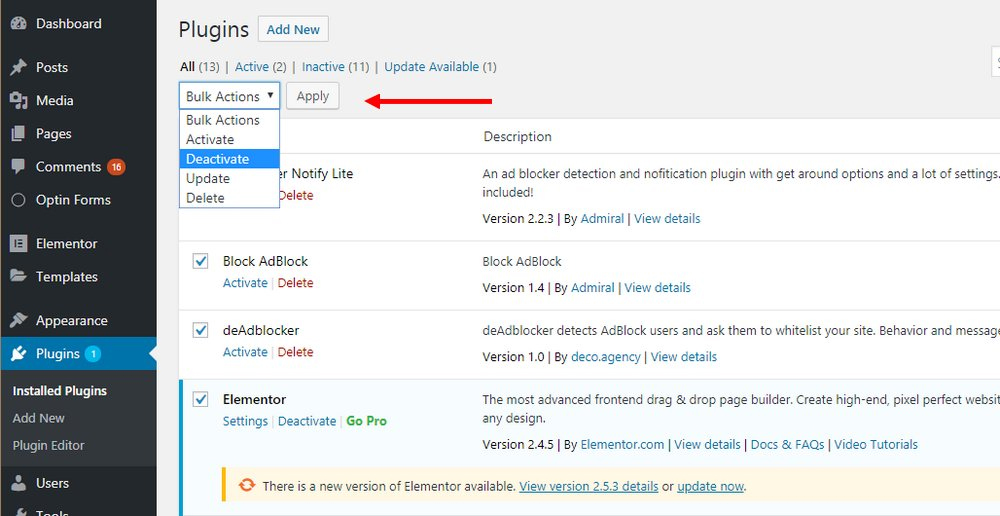The width and height of the screenshot is (1000, 516).
Task: Open Add New plugins submenu
Action: pyautogui.click(x=39, y=418)
